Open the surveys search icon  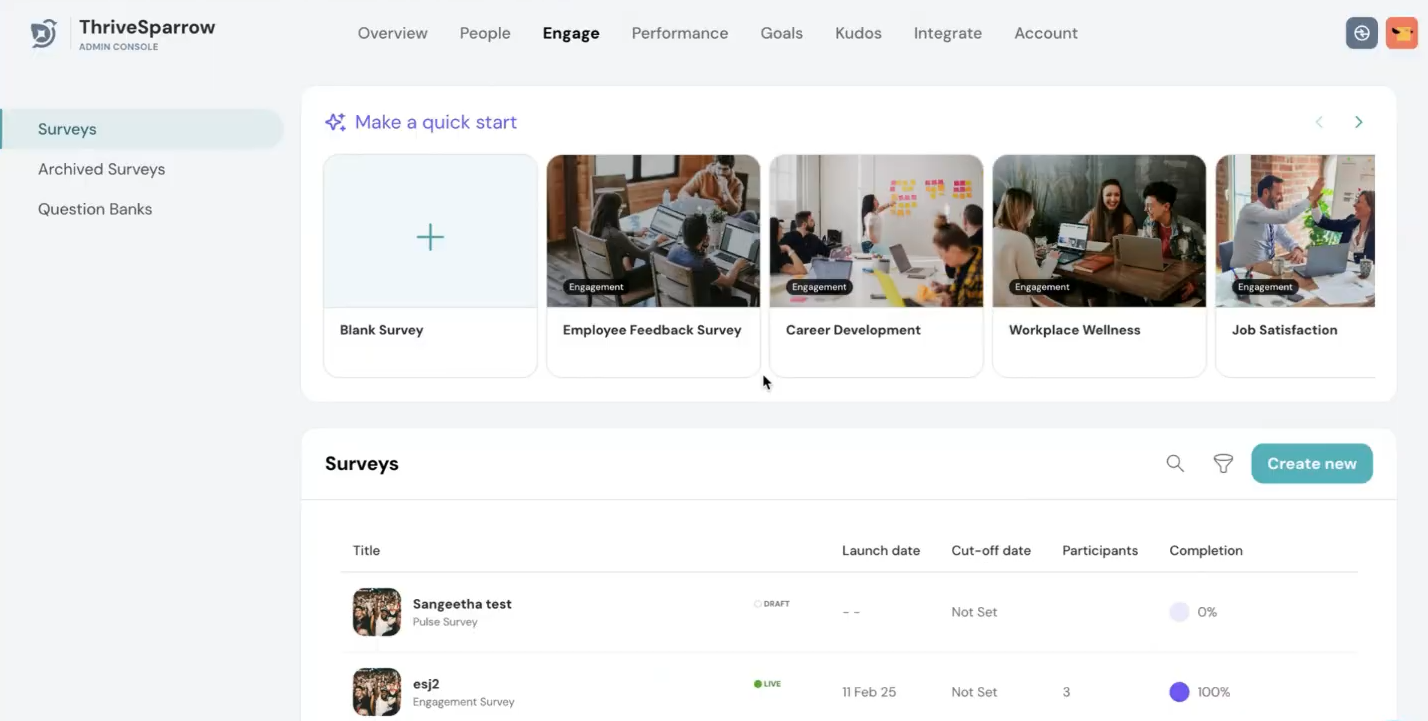click(1175, 463)
